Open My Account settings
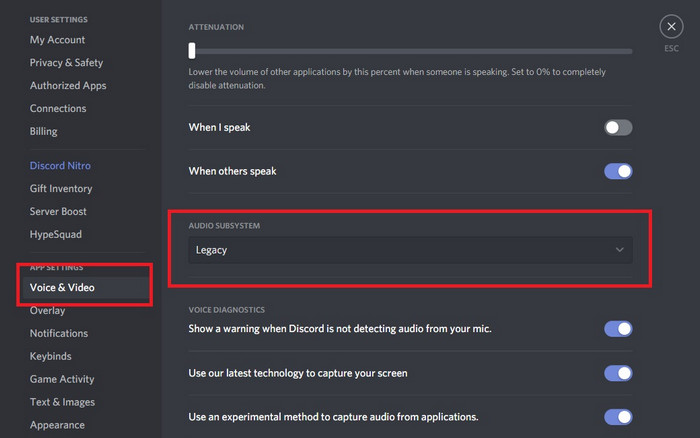Image resolution: width=700 pixels, height=438 pixels. [x=57, y=40]
